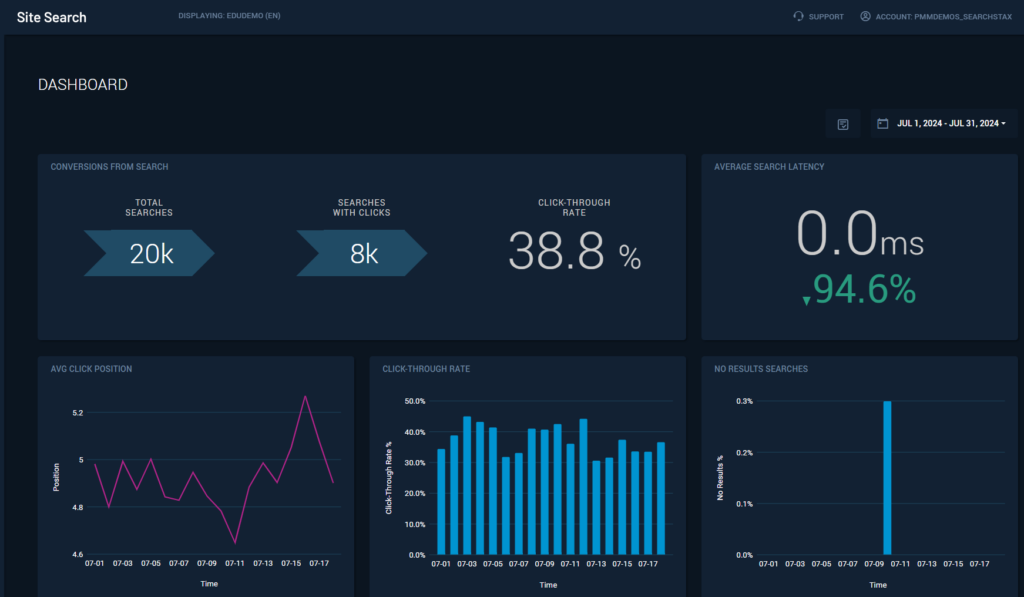Click SEARCHES WITH CLICKS label
1024x597 pixels.
(362, 208)
